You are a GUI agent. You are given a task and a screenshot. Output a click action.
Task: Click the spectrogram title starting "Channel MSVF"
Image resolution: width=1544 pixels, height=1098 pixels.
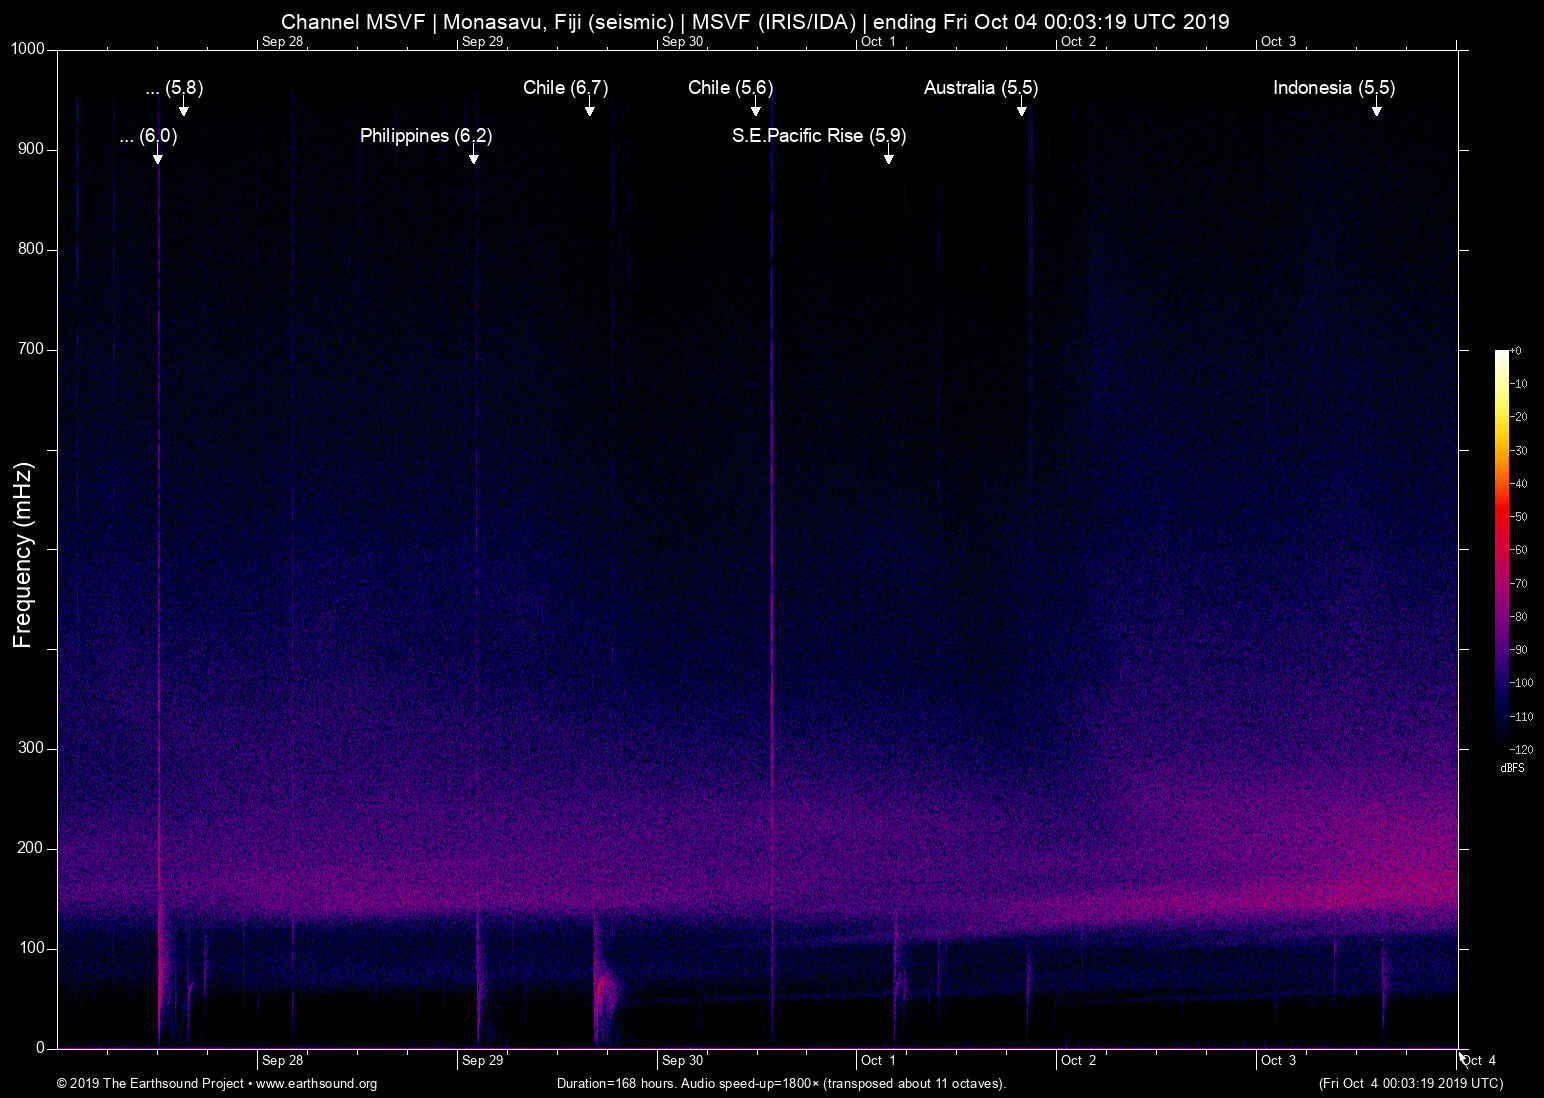[x=755, y=21]
